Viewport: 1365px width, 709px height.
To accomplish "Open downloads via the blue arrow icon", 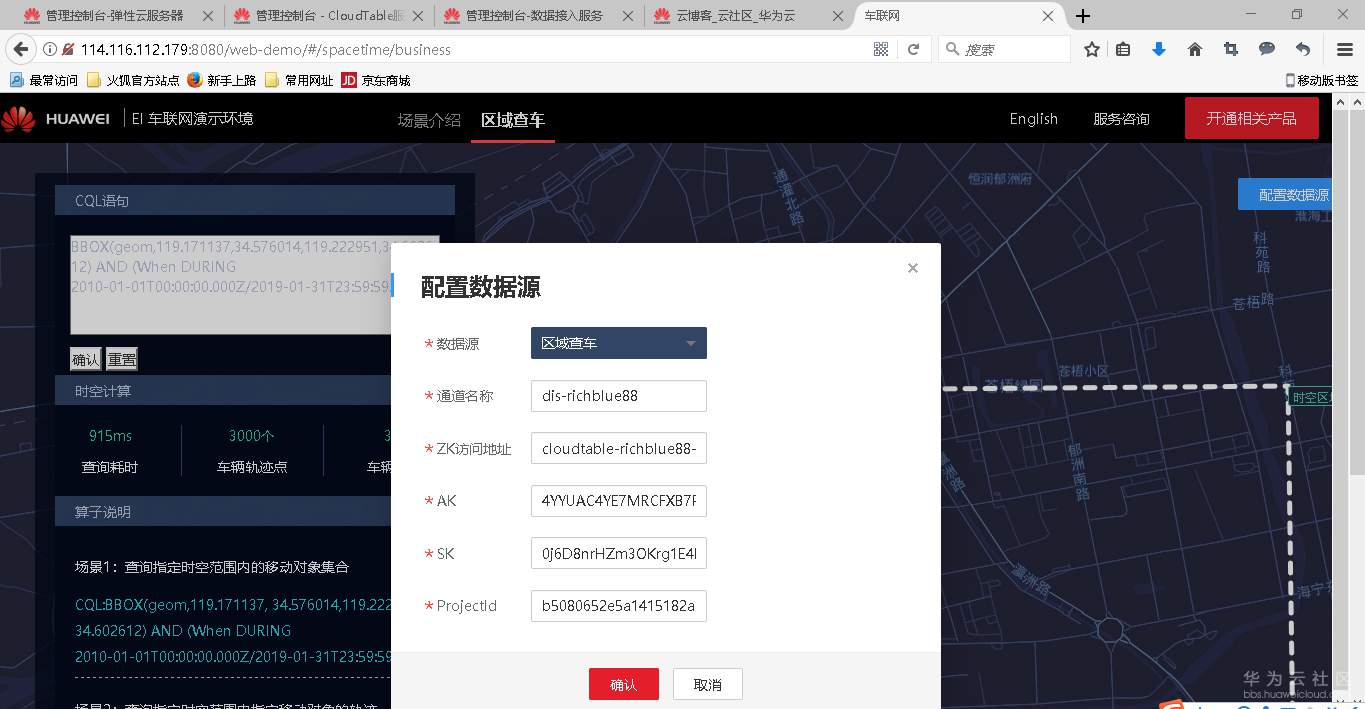I will tap(1159, 48).
